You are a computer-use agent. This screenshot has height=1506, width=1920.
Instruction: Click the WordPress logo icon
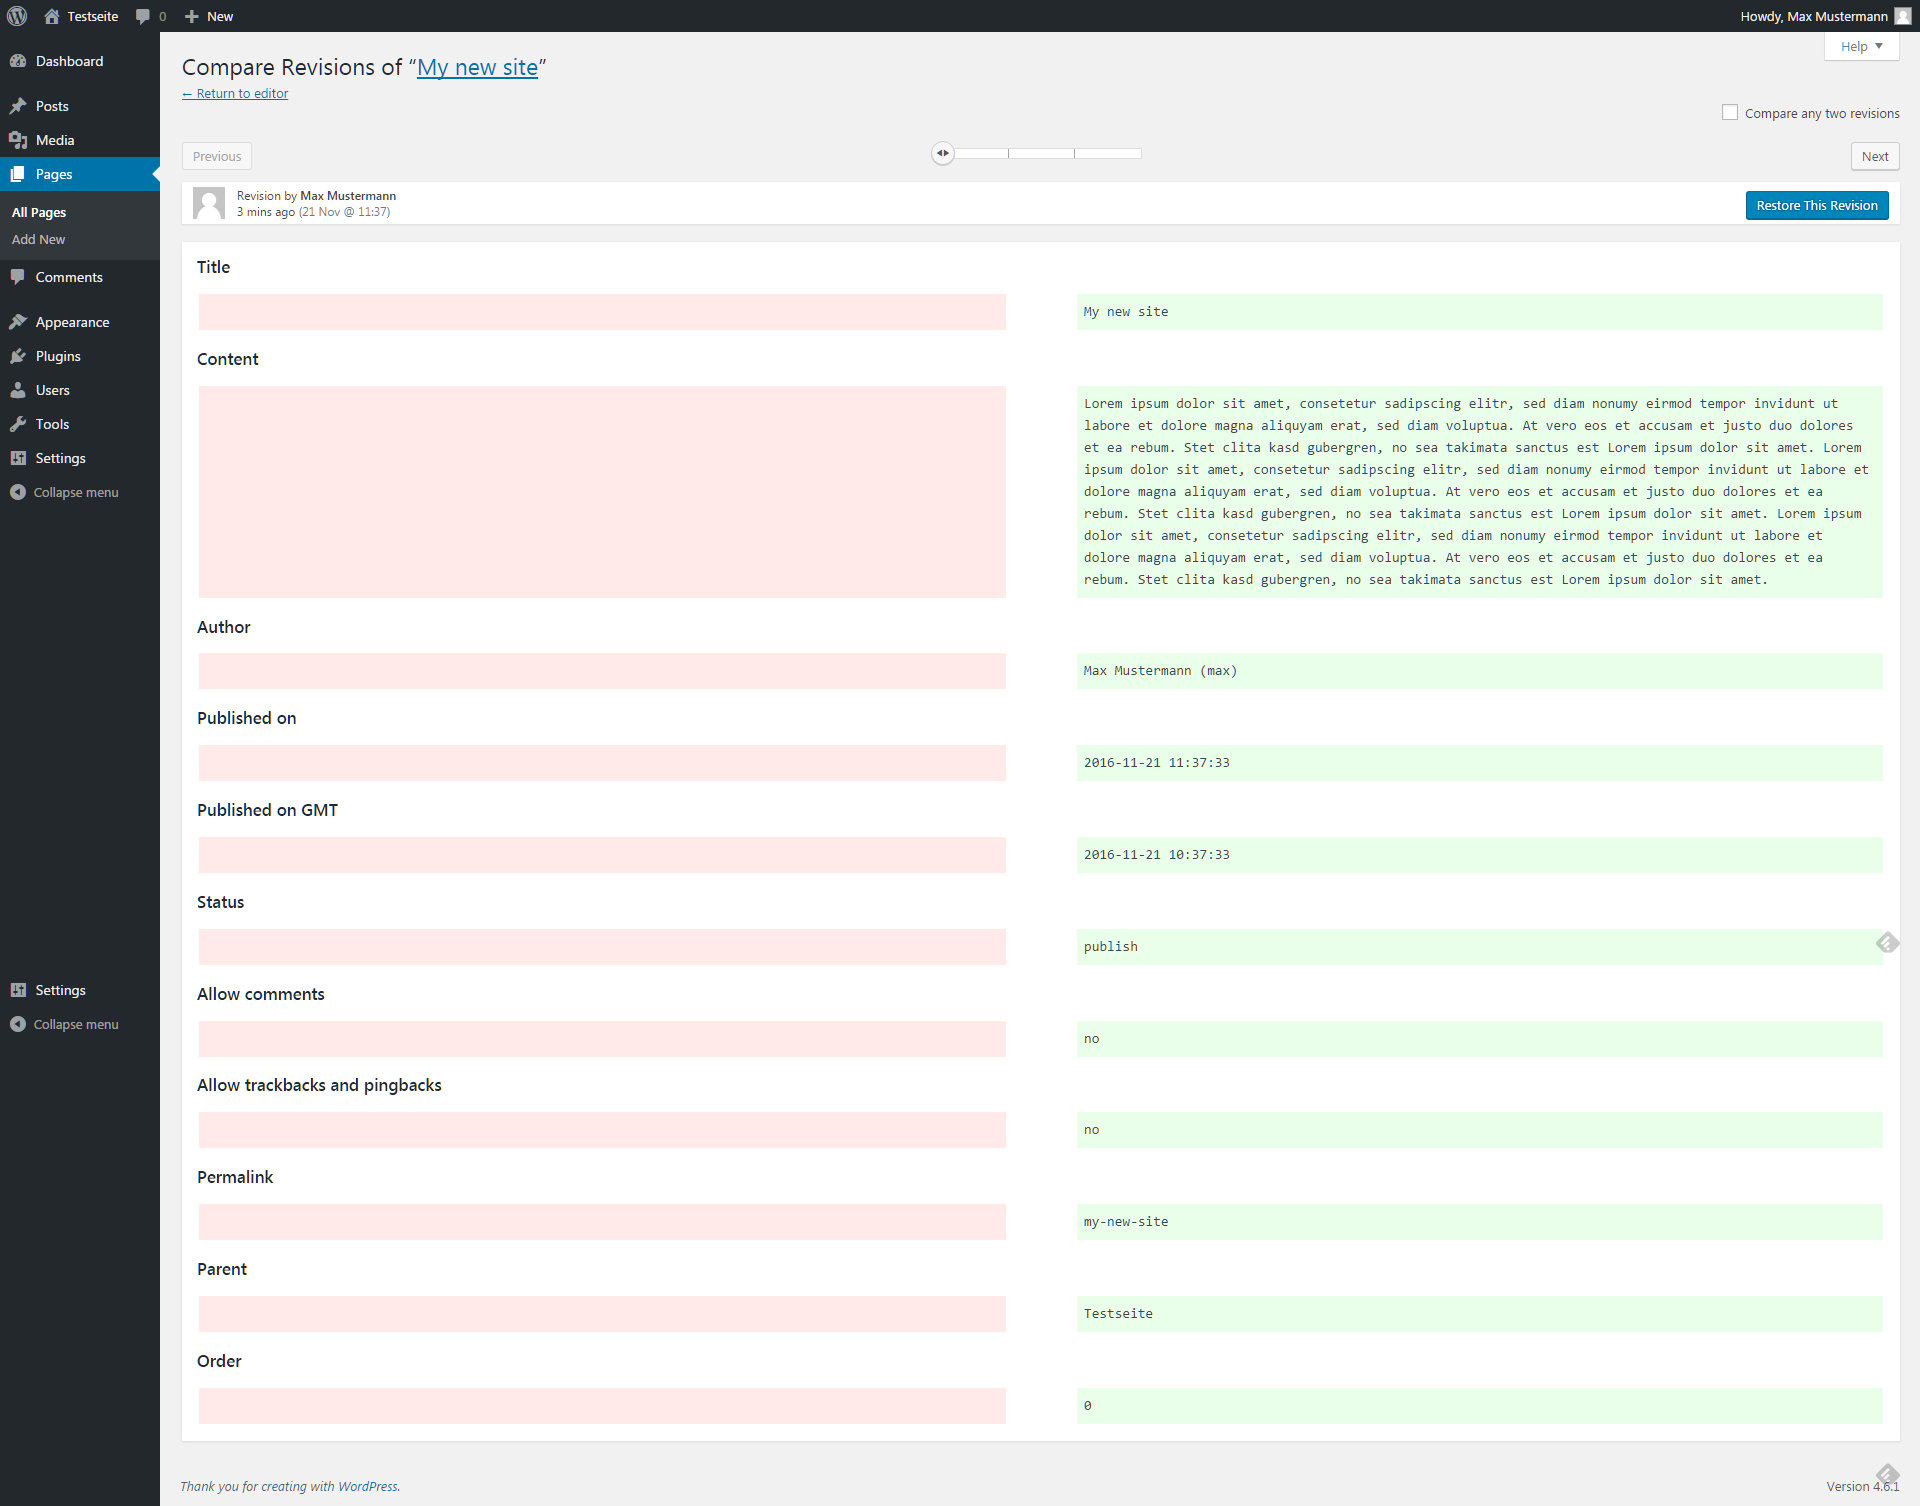[x=17, y=16]
